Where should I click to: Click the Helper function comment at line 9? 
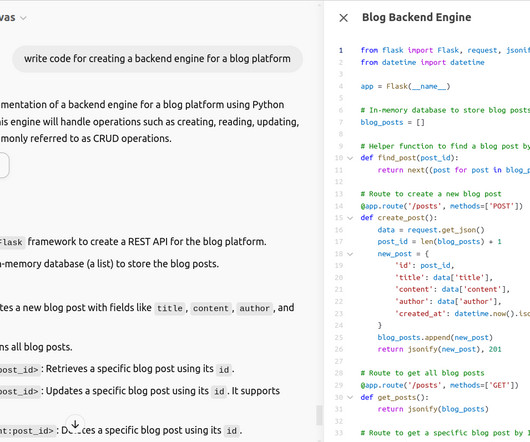click(445, 146)
